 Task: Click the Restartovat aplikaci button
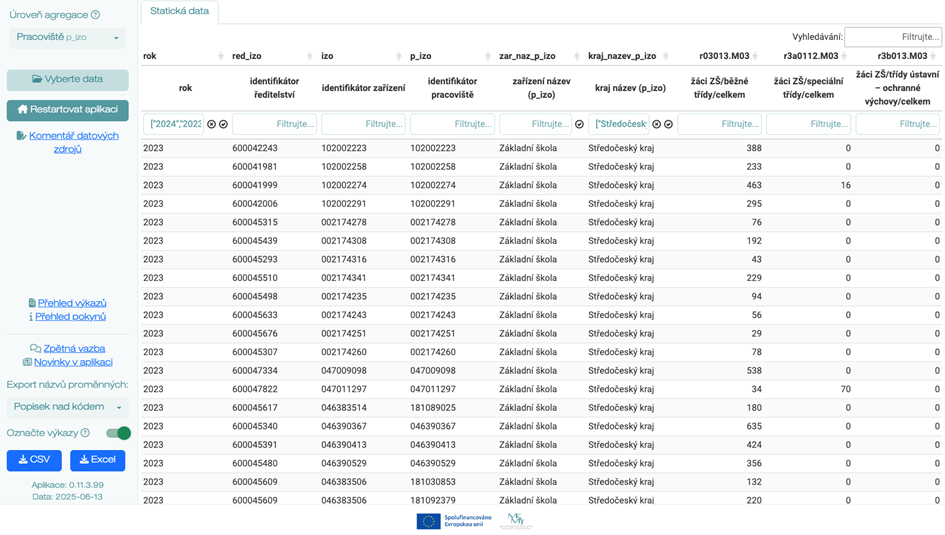coord(67,109)
